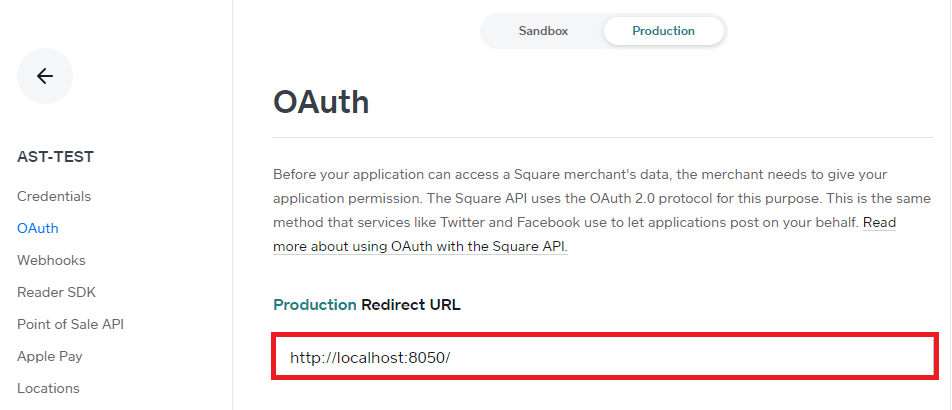
Task: Click the AST-TEST application name
Action: click(56, 157)
